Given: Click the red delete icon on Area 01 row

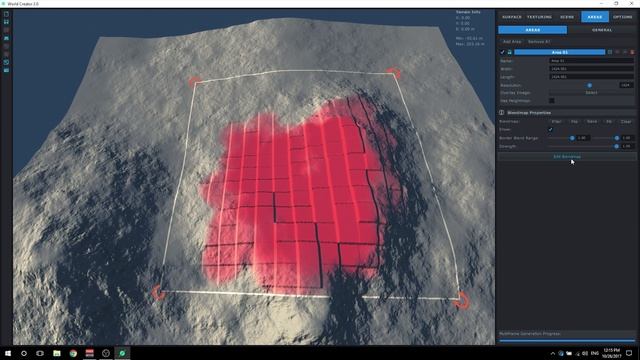Looking at the screenshot, I should (632, 52).
